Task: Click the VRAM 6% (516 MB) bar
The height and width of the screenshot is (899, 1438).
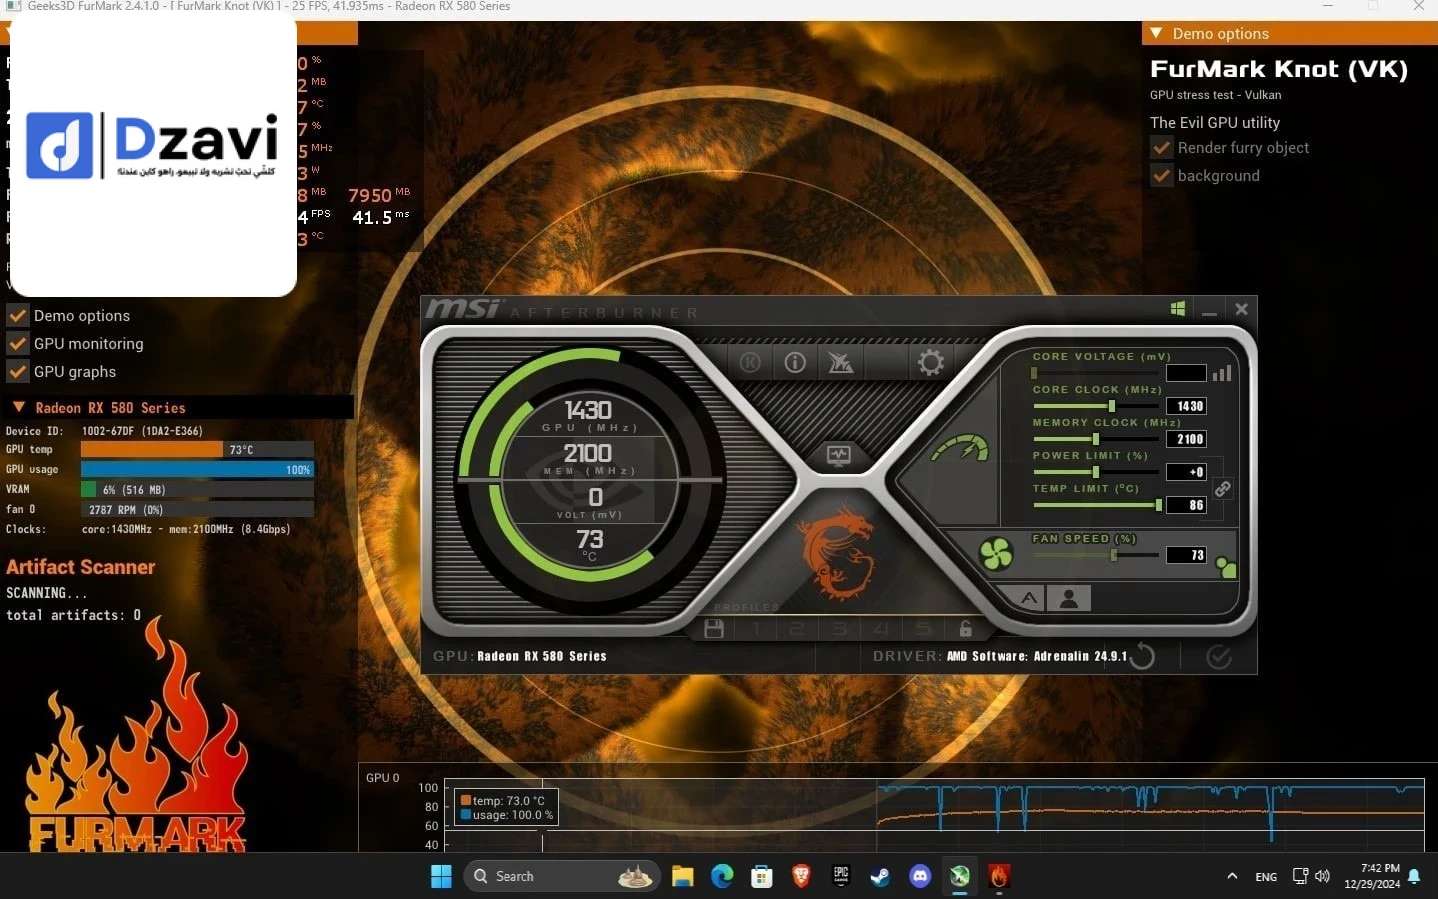Action: pyautogui.click(x=197, y=490)
